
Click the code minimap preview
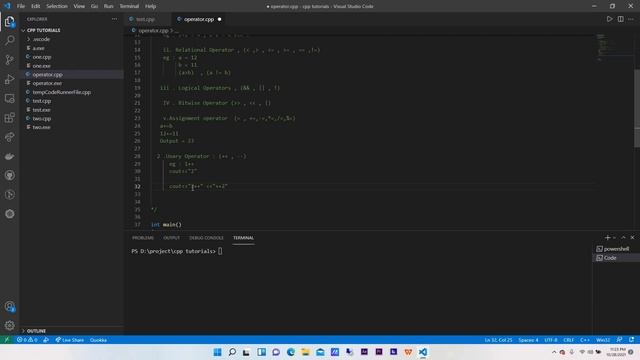(x=614, y=48)
